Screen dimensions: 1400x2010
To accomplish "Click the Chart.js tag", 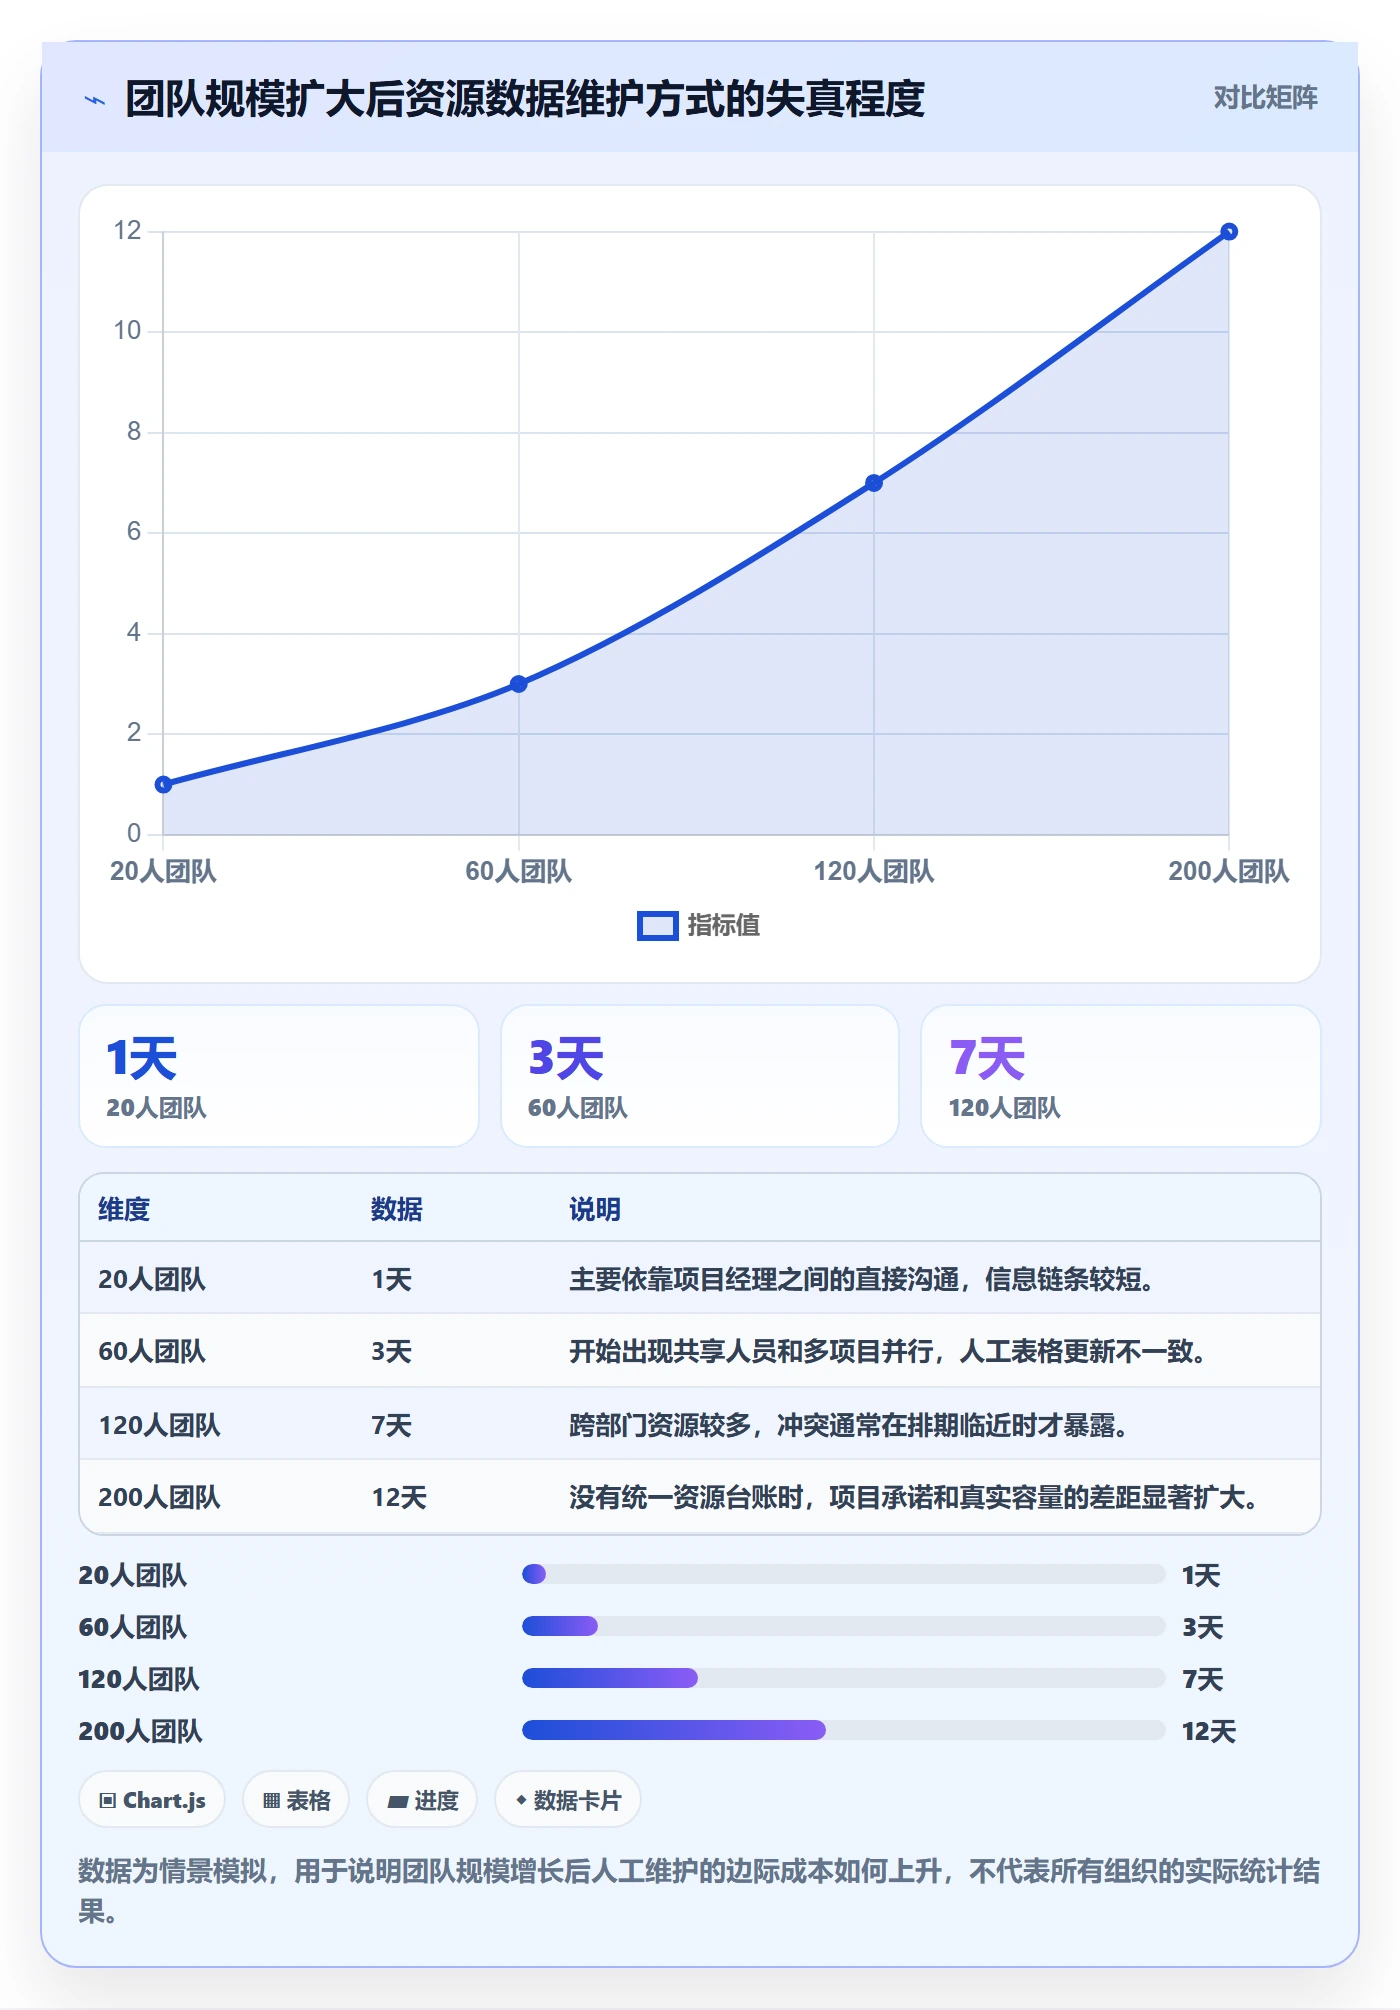I will coord(152,1800).
